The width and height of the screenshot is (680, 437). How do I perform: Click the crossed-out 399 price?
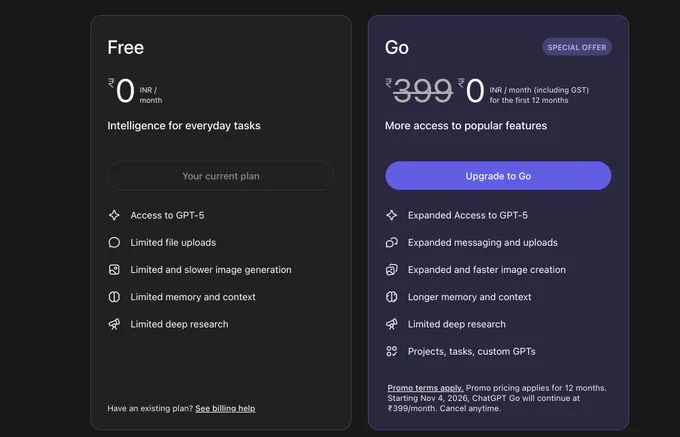[x=423, y=91]
